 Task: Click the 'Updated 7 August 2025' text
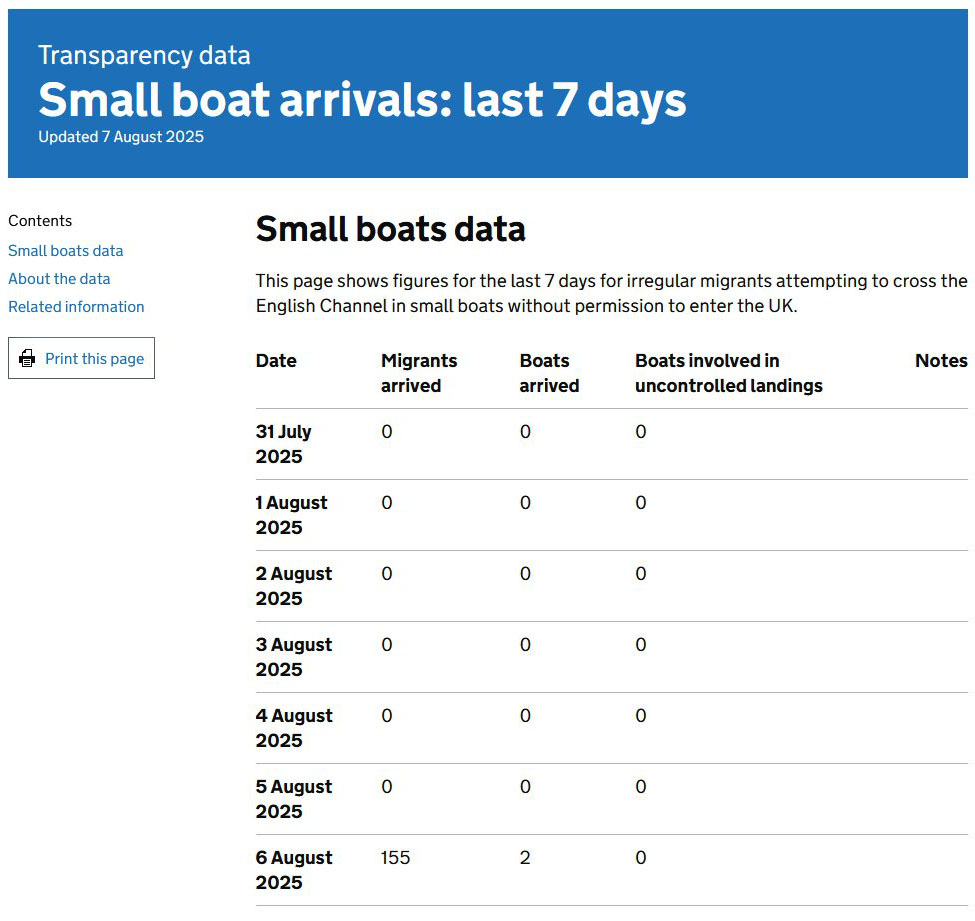coord(121,137)
